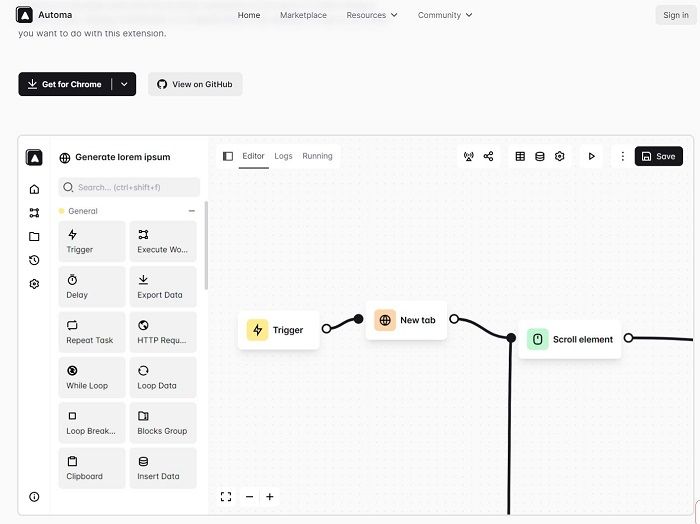Open the Get for Chrome dropdown arrow
This screenshot has width=700, height=524.
click(124, 84)
